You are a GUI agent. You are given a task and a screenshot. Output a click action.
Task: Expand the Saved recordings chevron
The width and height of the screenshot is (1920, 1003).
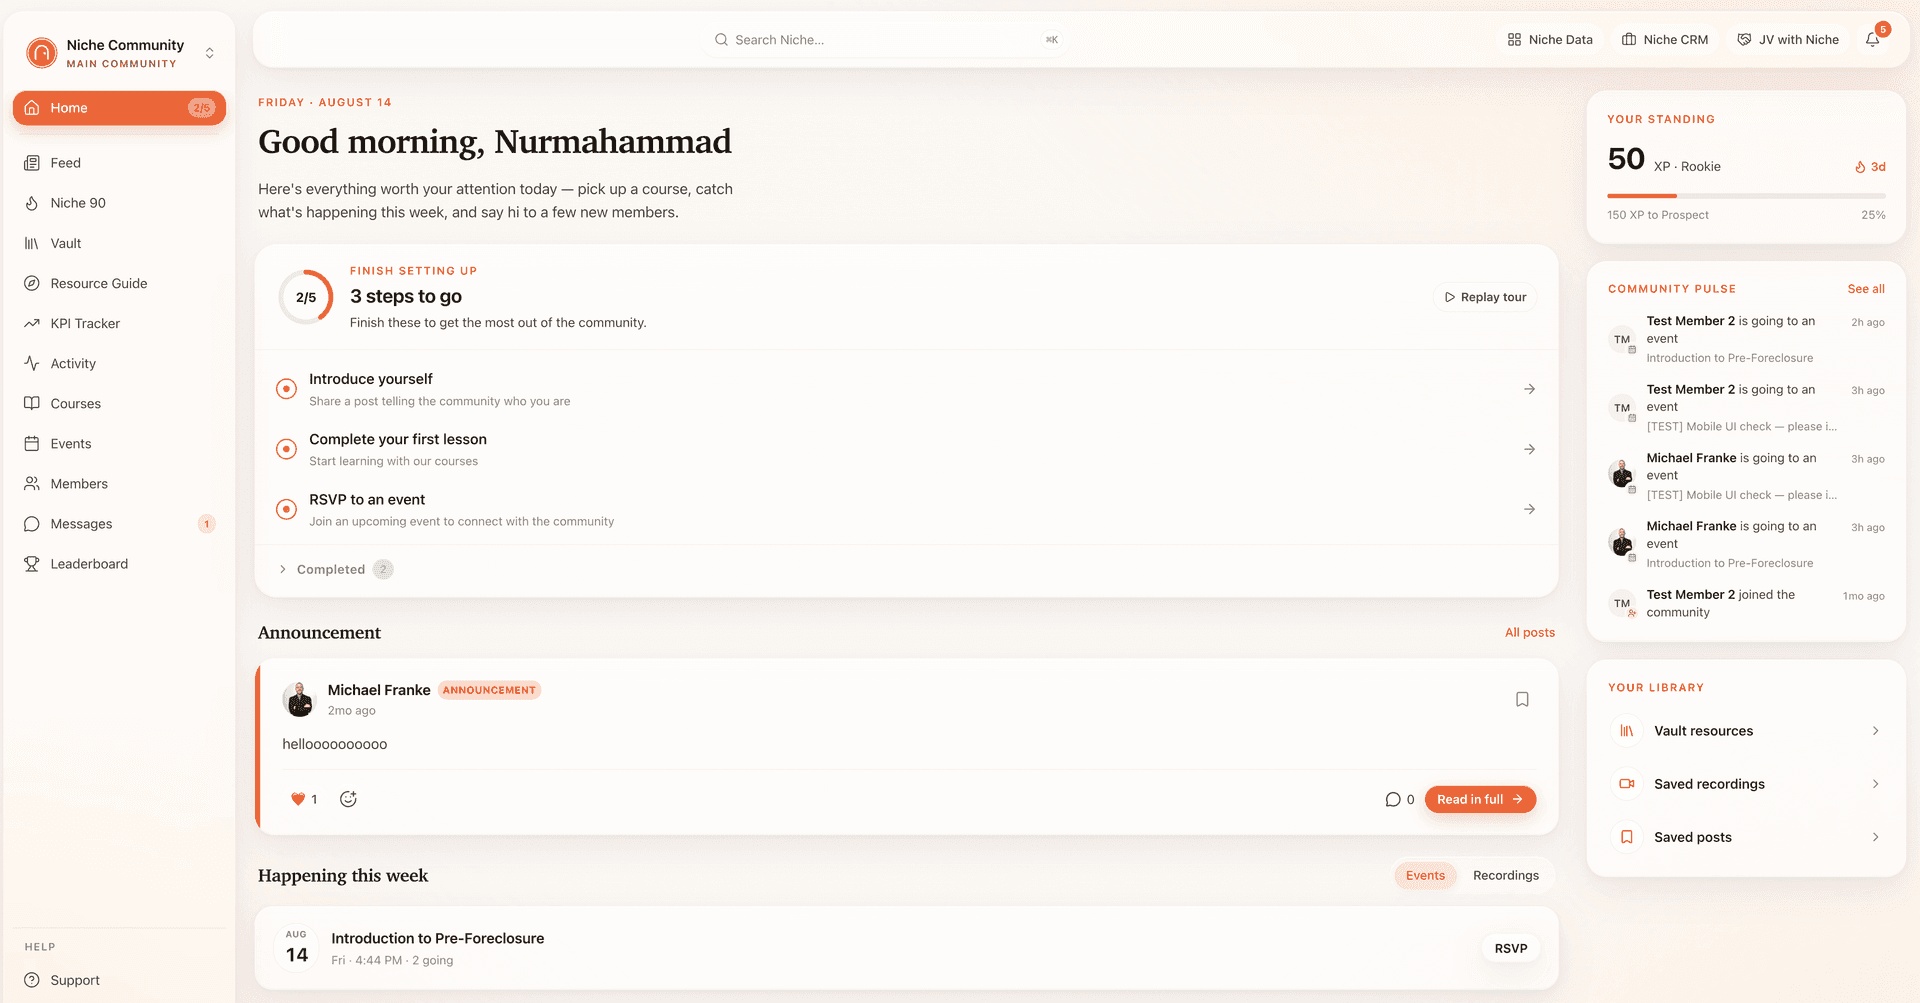pyautogui.click(x=1875, y=784)
